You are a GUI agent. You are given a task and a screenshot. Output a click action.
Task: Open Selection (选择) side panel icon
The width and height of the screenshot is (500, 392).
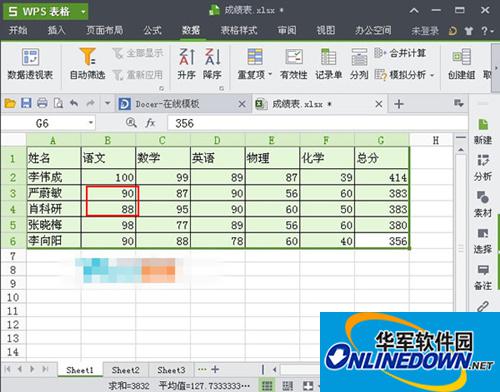coord(483,241)
